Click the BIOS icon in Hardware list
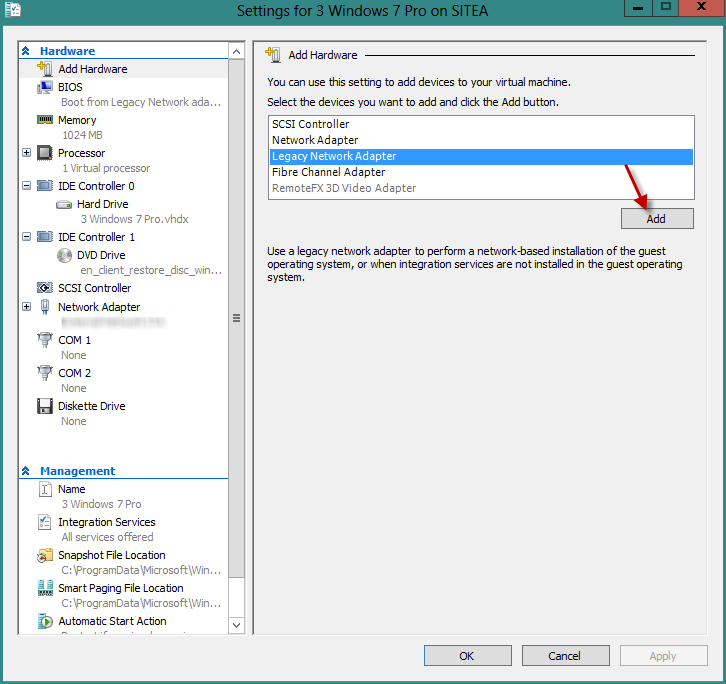This screenshot has height=684, width=726. pos(45,88)
